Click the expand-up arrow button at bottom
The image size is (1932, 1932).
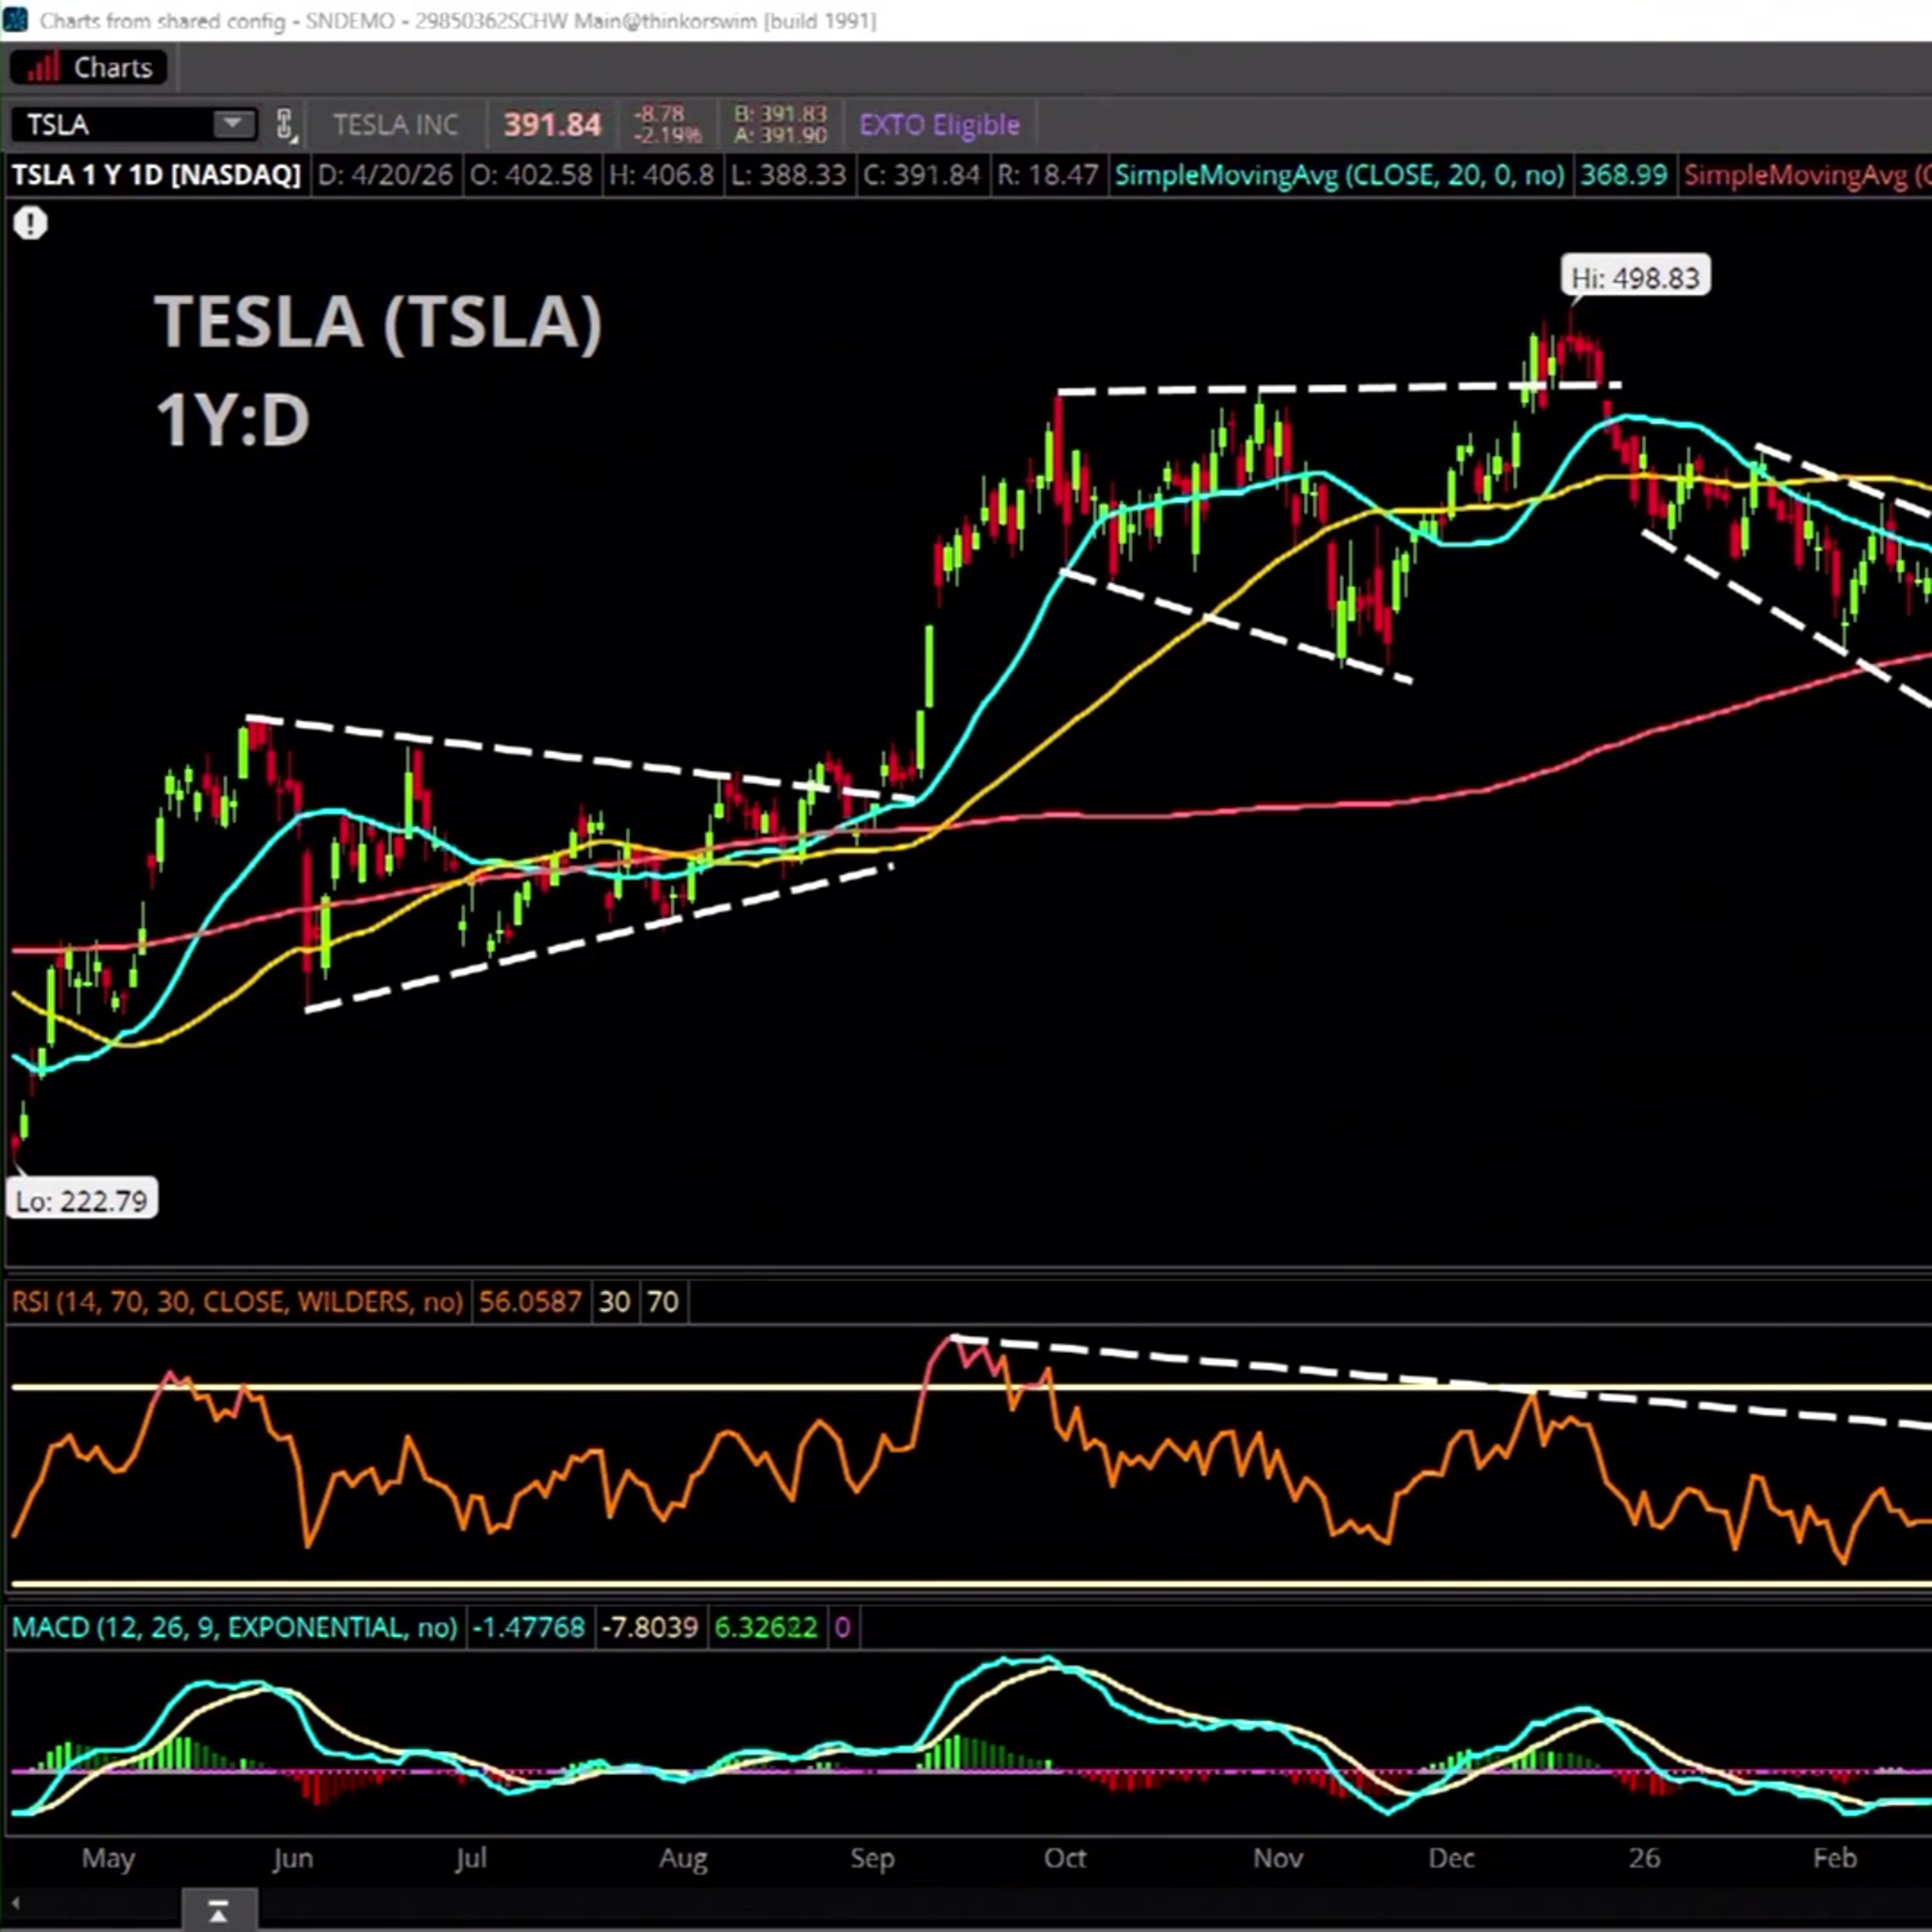tap(219, 1911)
